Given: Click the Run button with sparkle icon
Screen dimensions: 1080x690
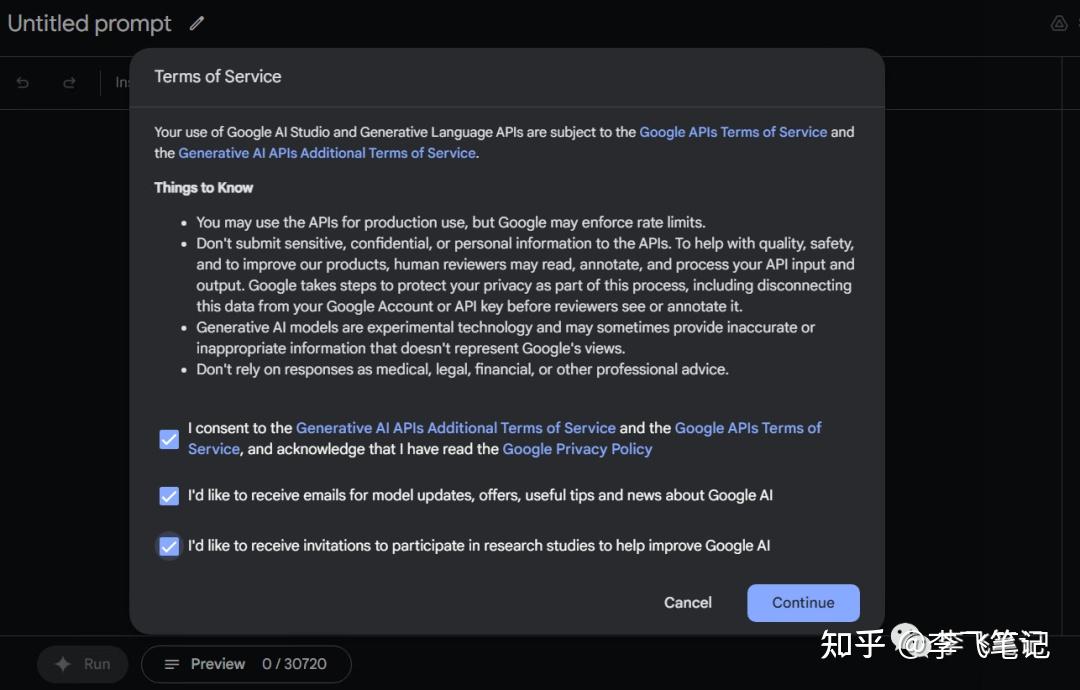Looking at the screenshot, I should [x=83, y=664].
